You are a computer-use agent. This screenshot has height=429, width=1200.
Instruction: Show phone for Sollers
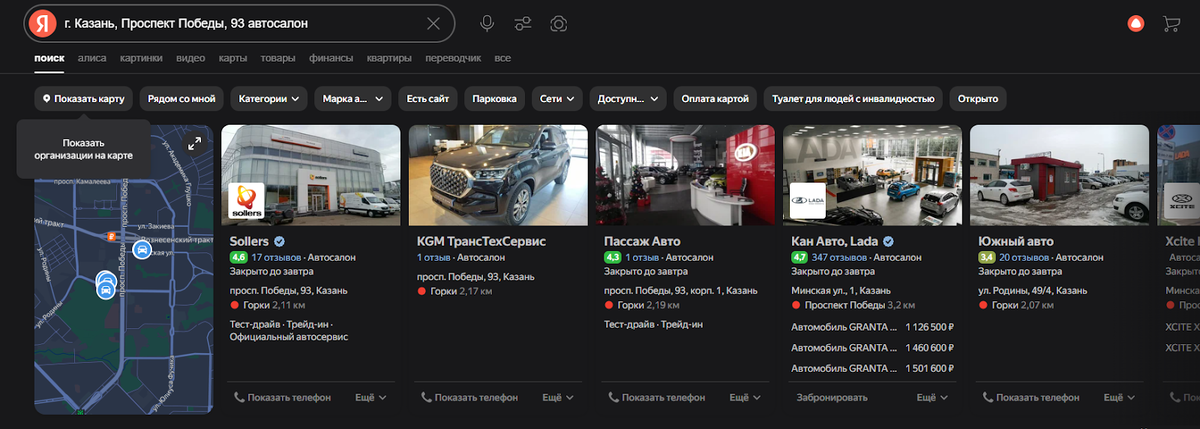[282, 397]
